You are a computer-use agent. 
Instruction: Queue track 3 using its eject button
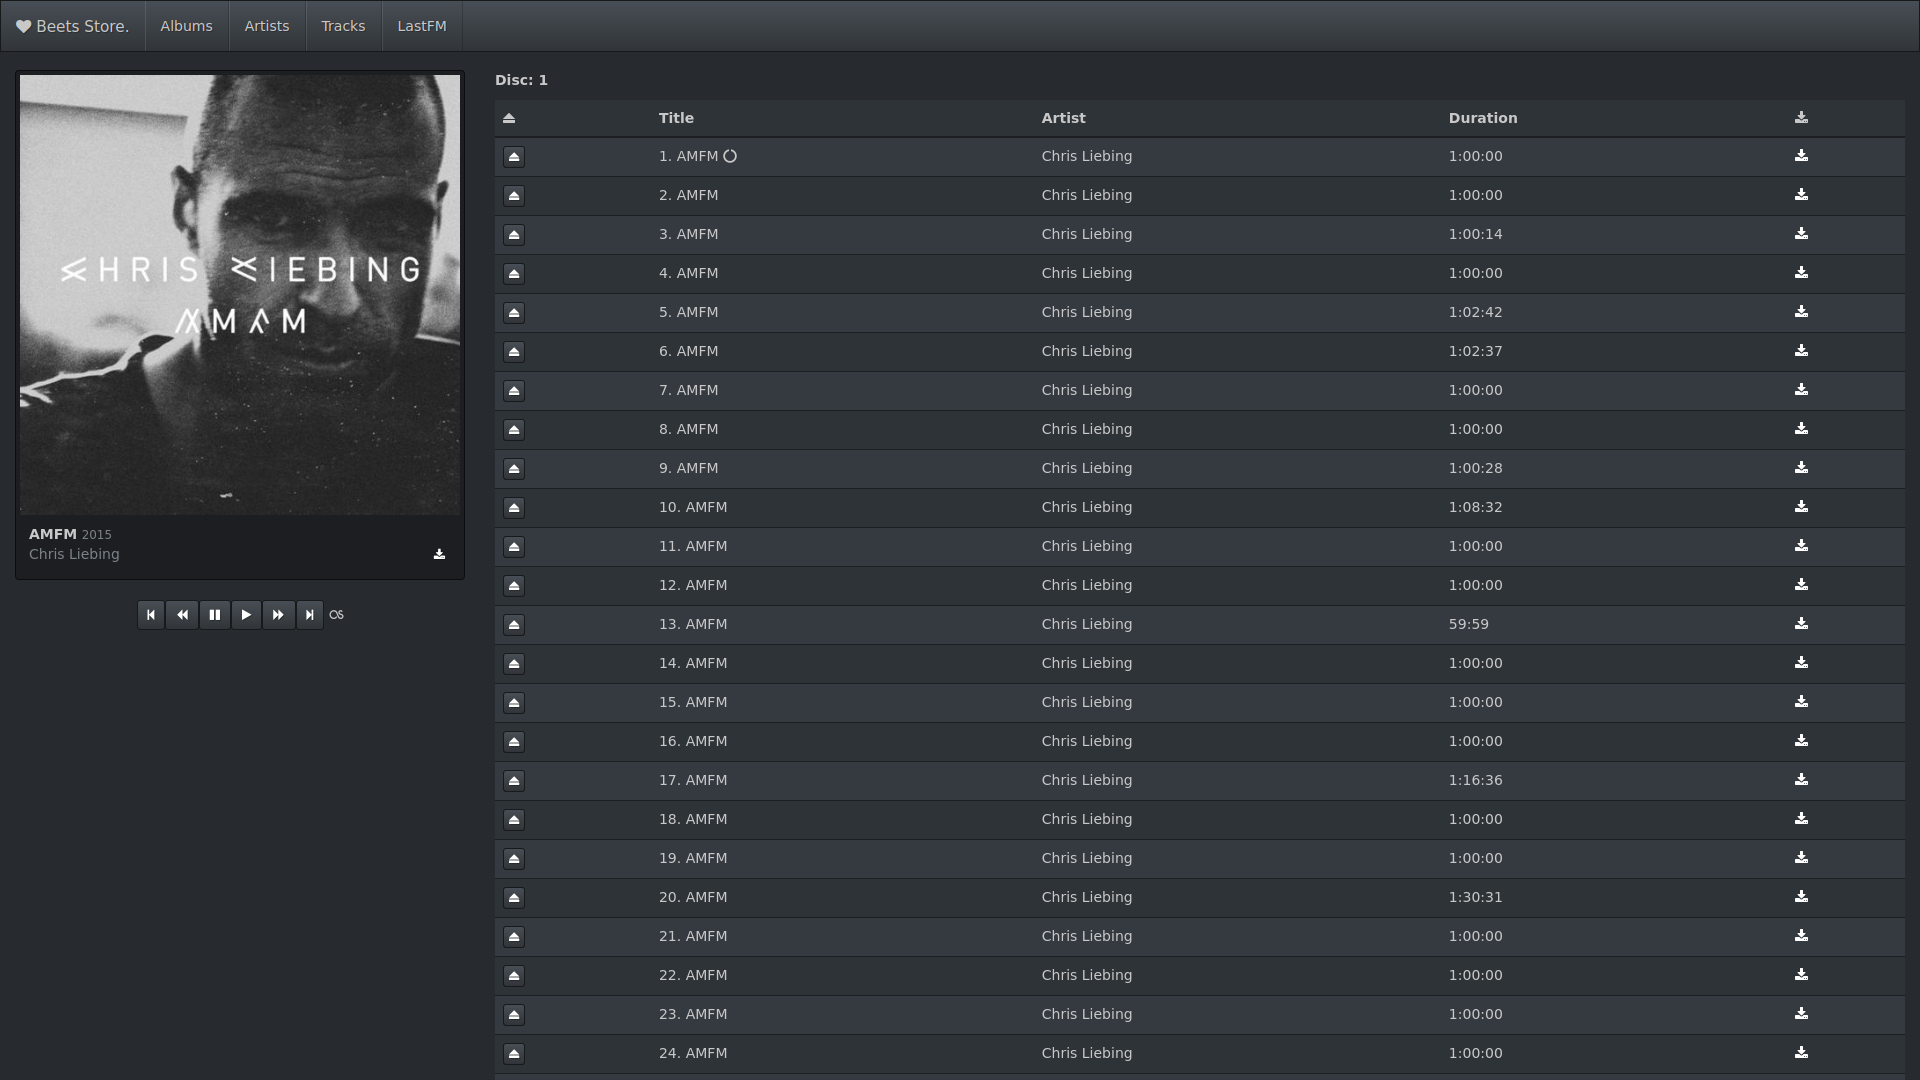(x=514, y=235)
